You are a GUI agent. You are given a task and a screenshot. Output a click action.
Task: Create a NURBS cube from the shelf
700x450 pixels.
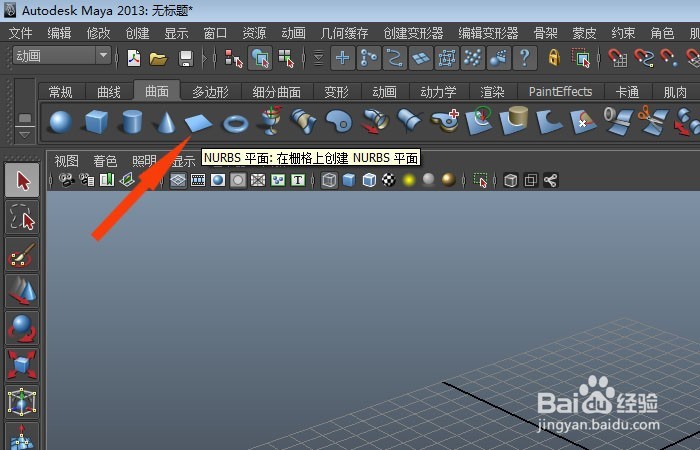click(x=97, y=122)
